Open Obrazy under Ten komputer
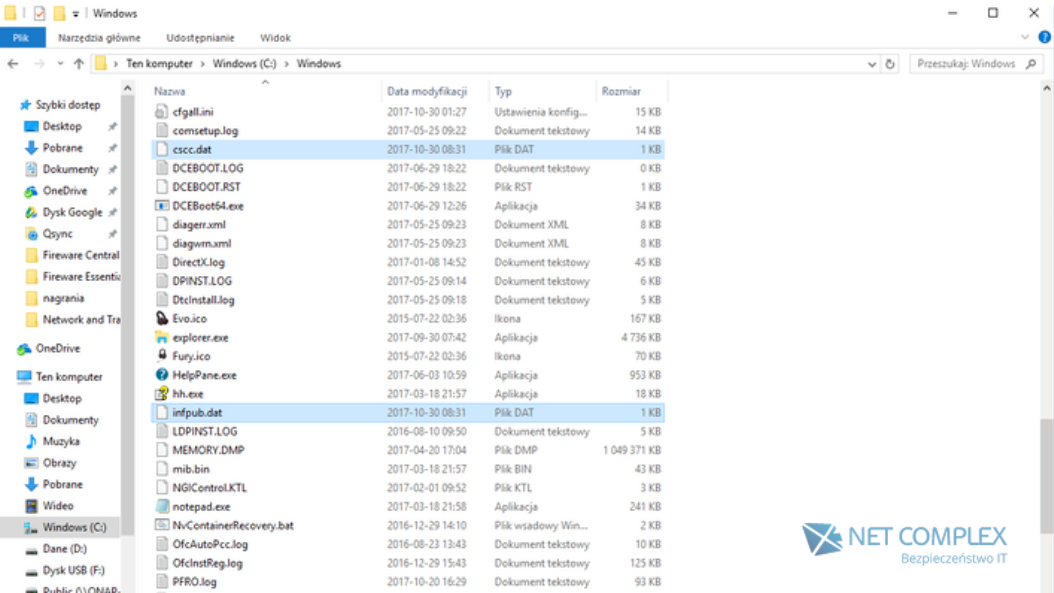This screenshot has width=1054, height=593. click(x=59, y=463)
